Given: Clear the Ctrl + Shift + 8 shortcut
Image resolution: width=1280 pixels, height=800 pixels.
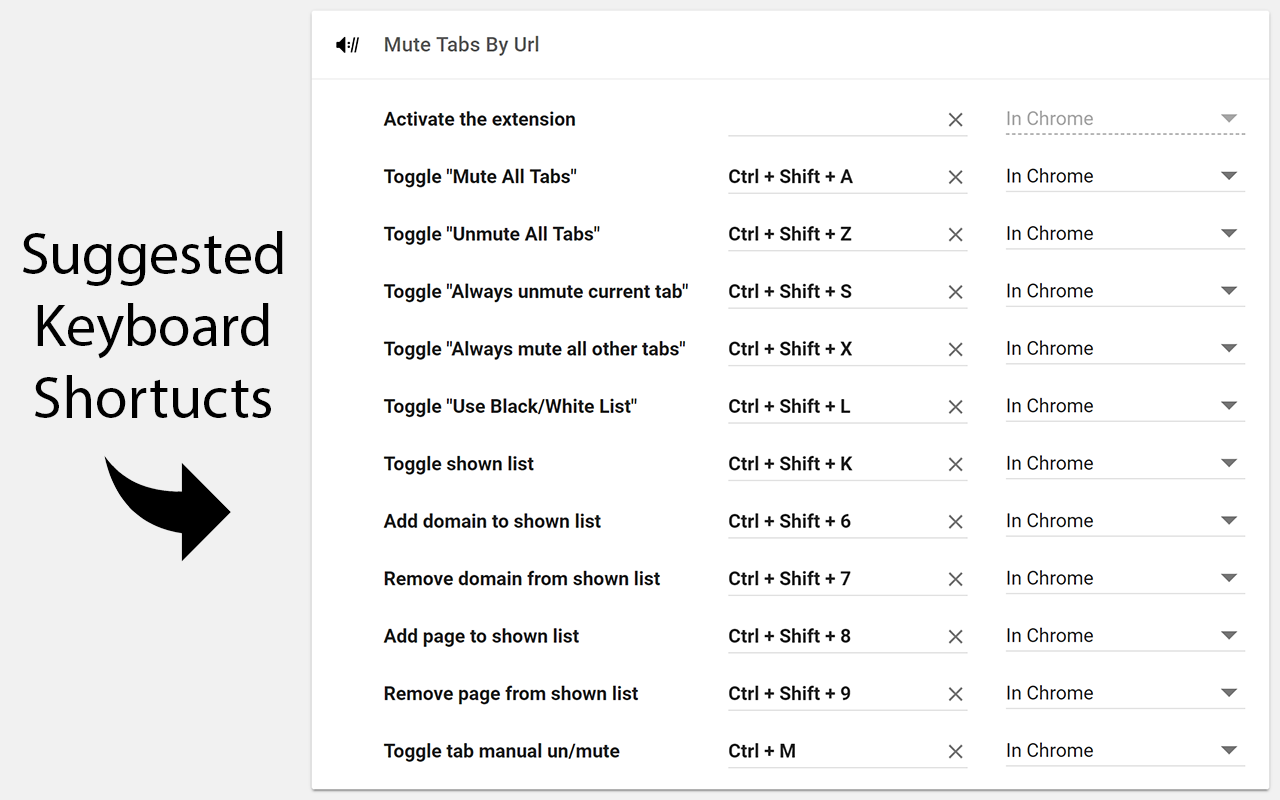Looking at the screenshot, I should (x=955, y=637).
